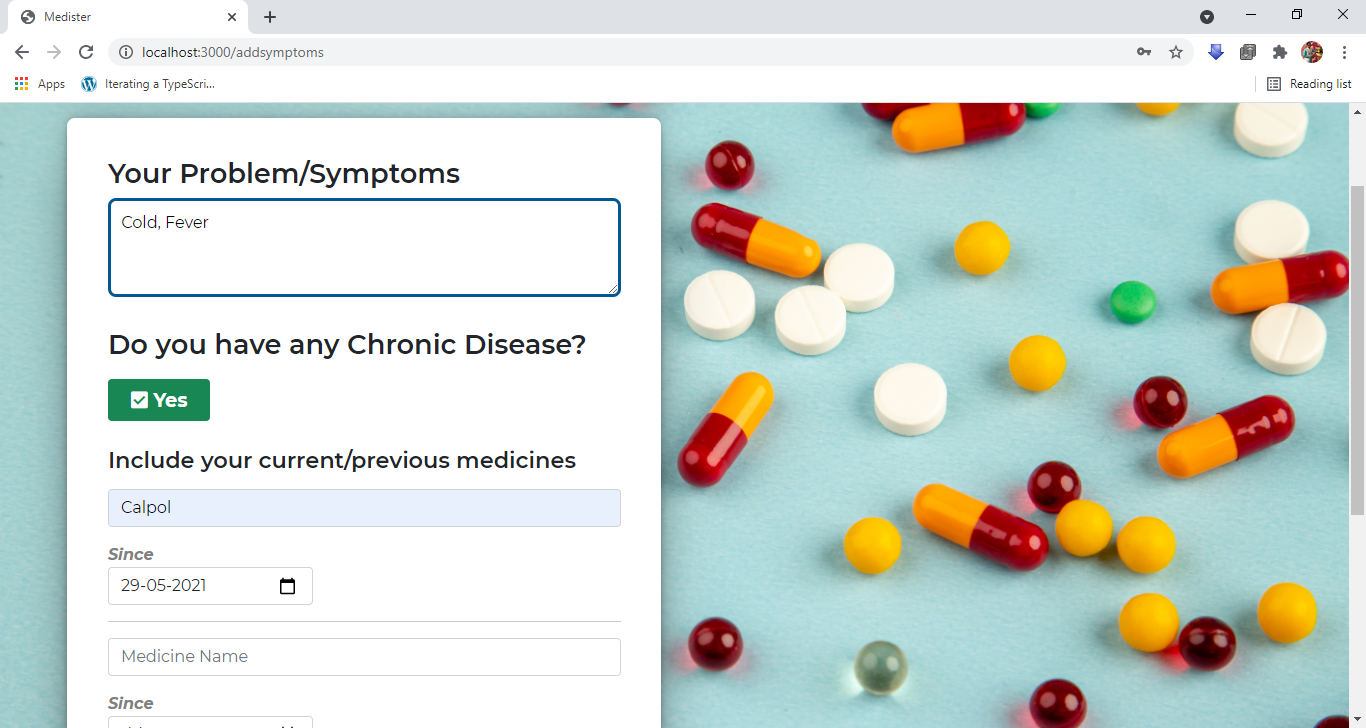The width and height of the screenshot is (1366, 728).
Task: Open the saved passwords key icon
Action: click(1144, 52)
